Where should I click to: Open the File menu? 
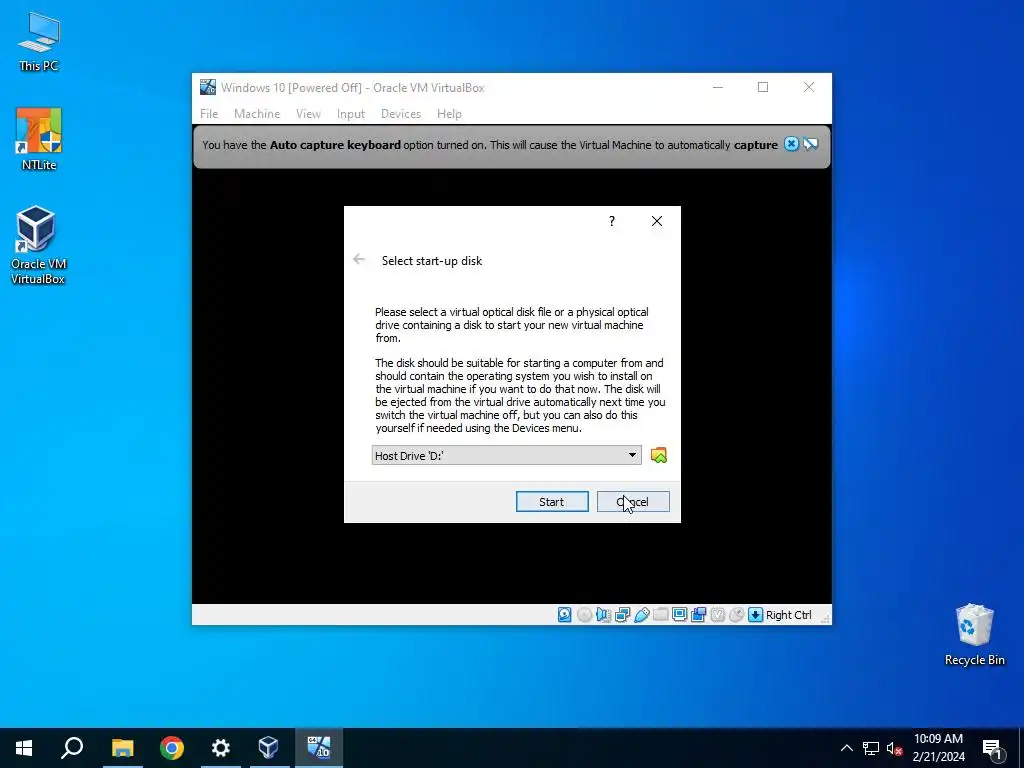209,114
